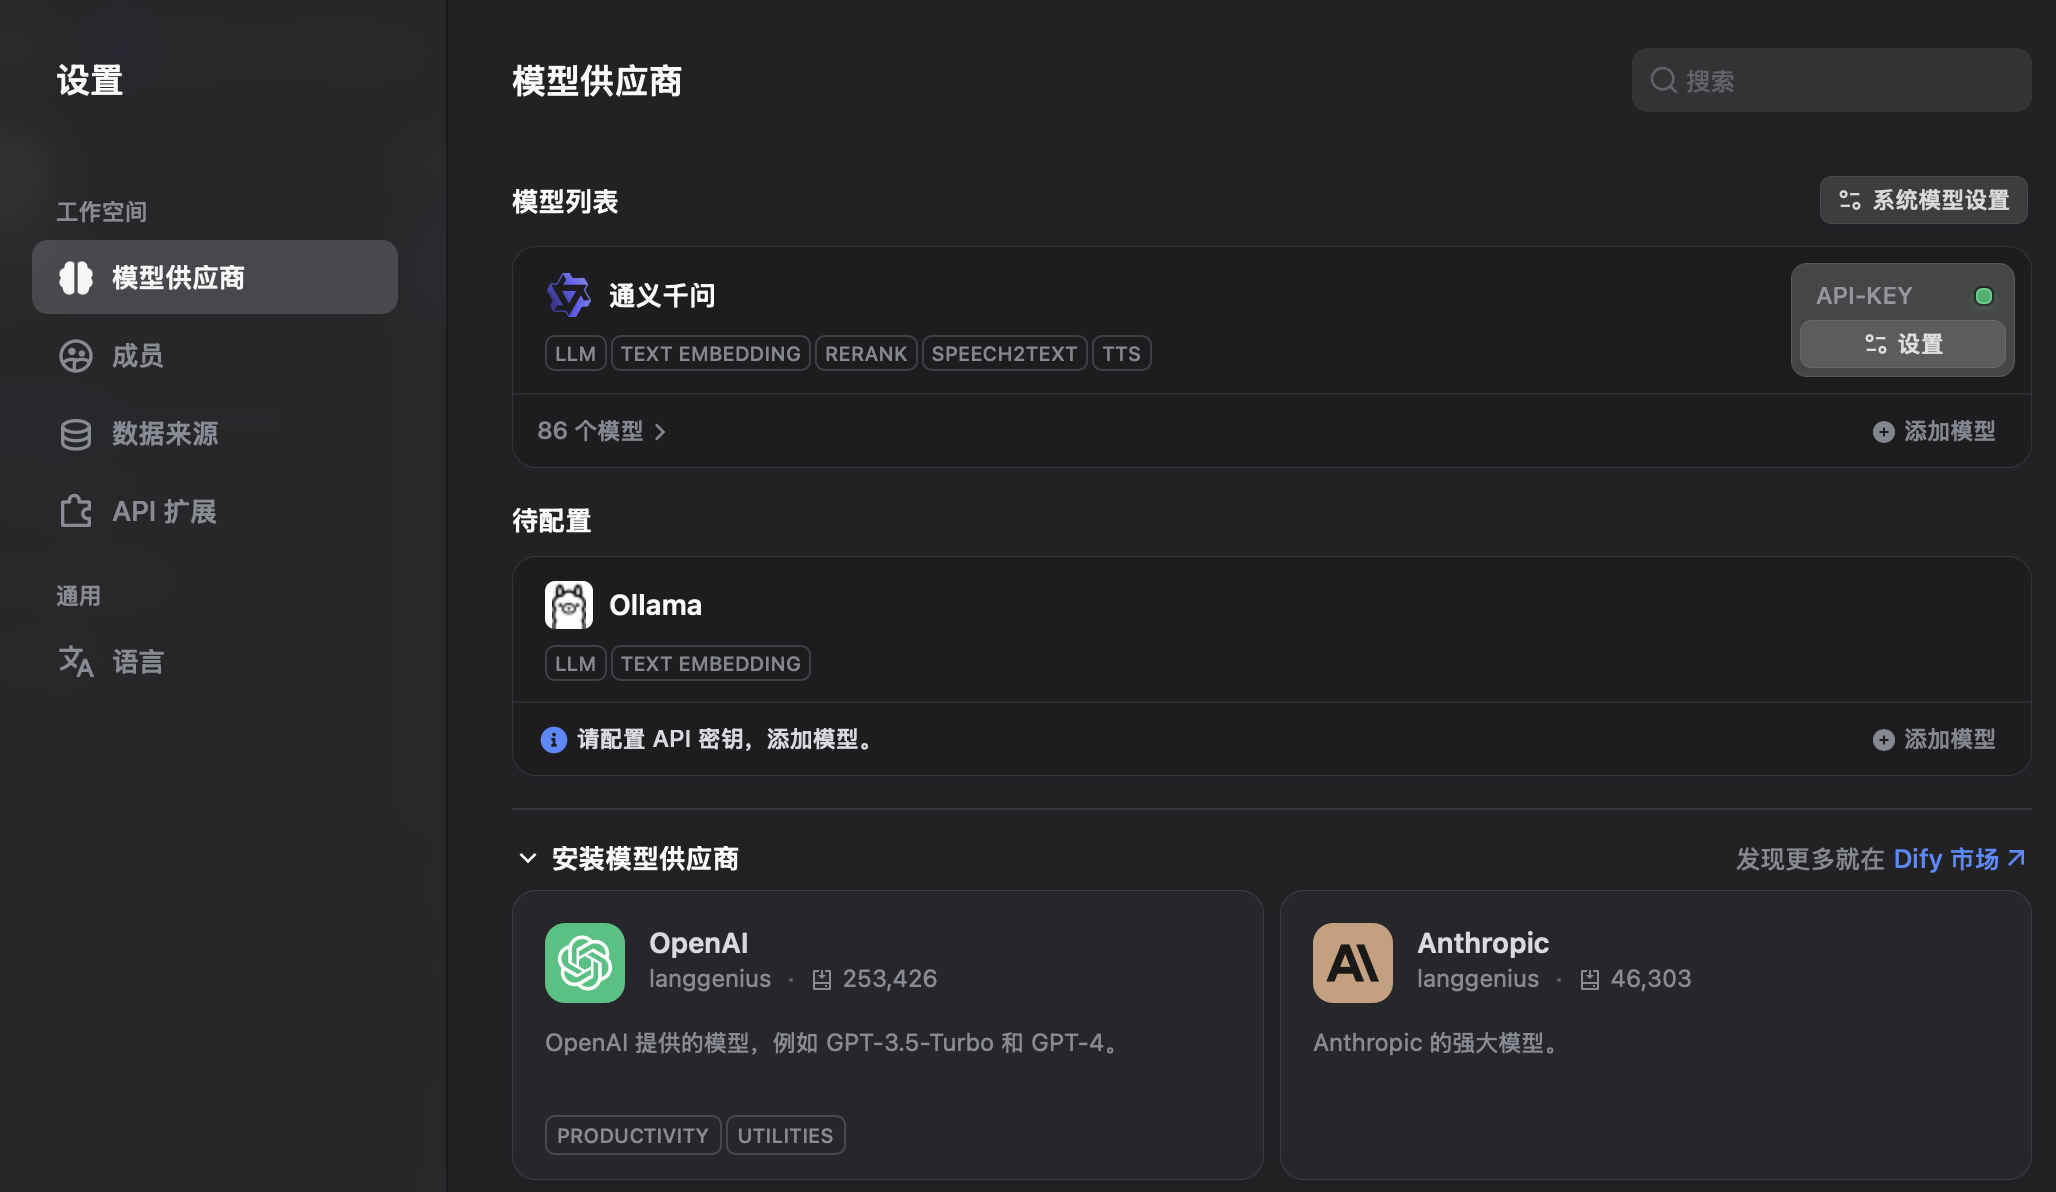
Task: Open the API 扩展 settings page
Action: 163,512
